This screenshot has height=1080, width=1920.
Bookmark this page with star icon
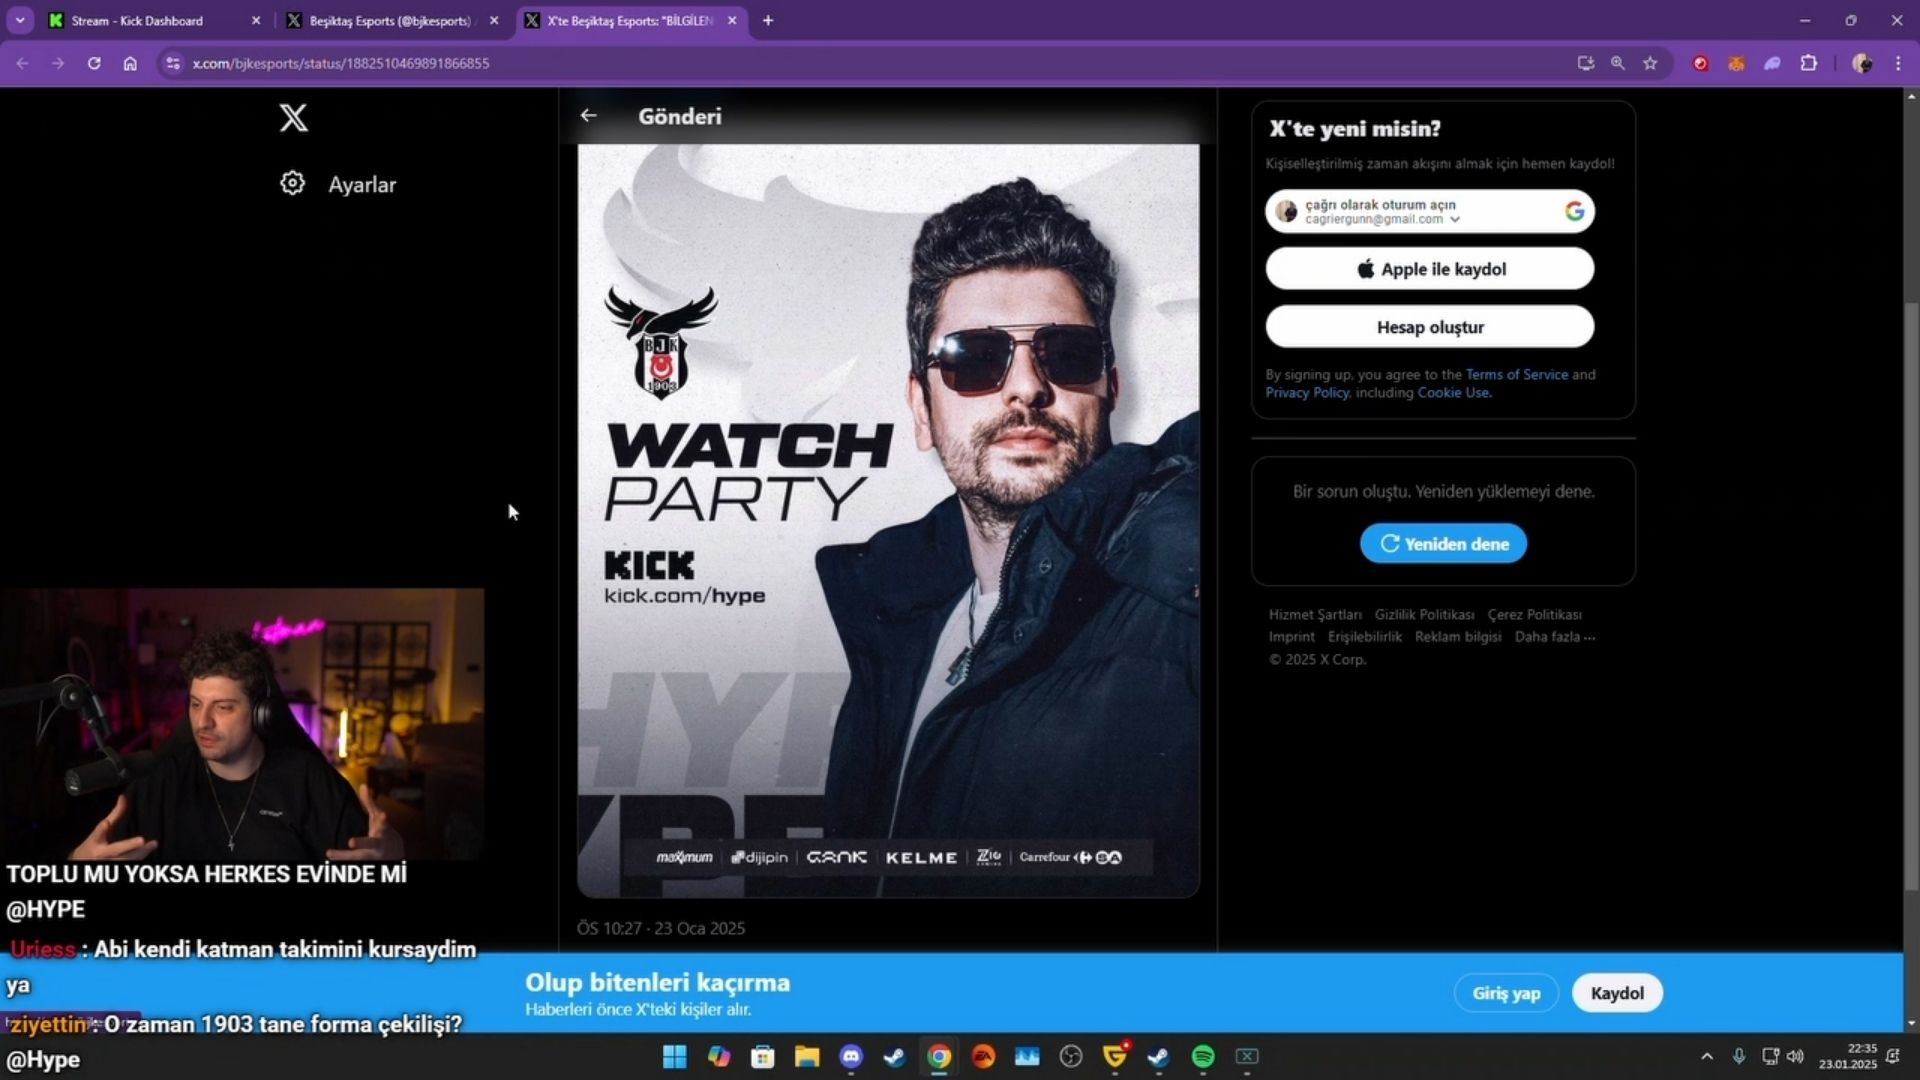click(x=1650, y=63)
